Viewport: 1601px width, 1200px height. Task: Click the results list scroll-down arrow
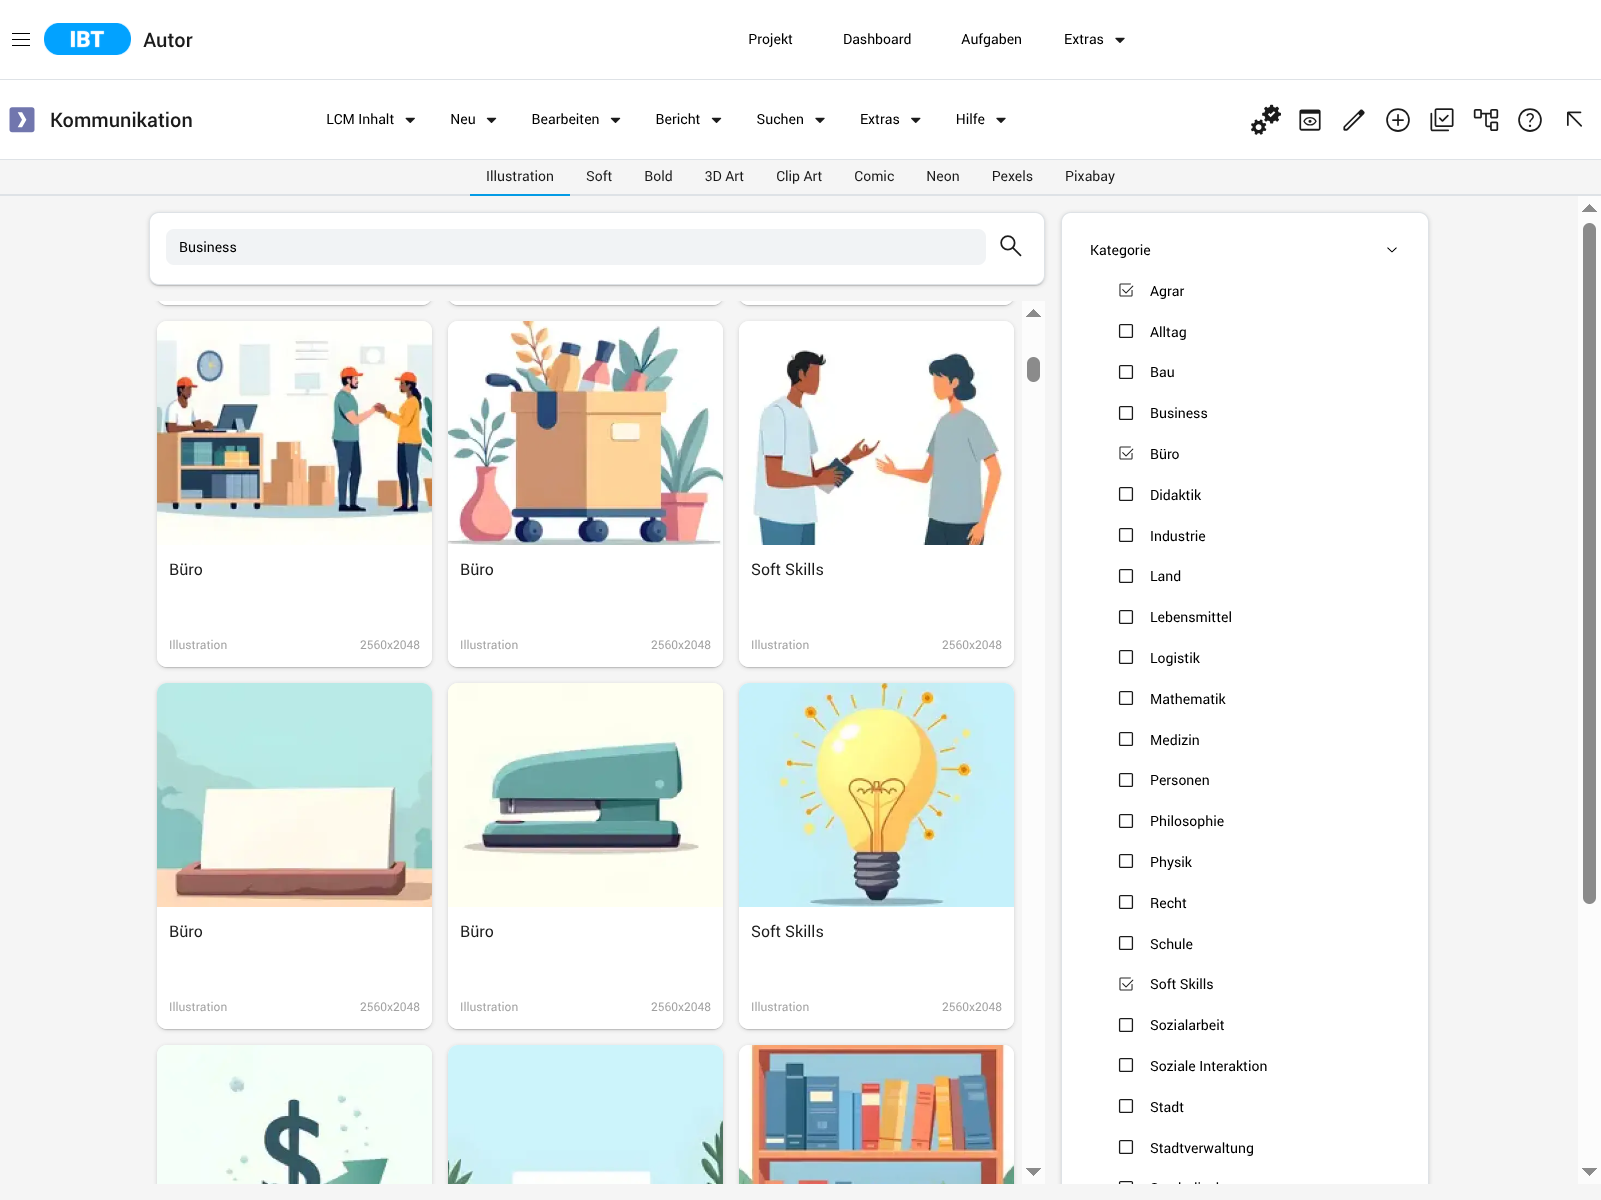click(1034, 1171)
